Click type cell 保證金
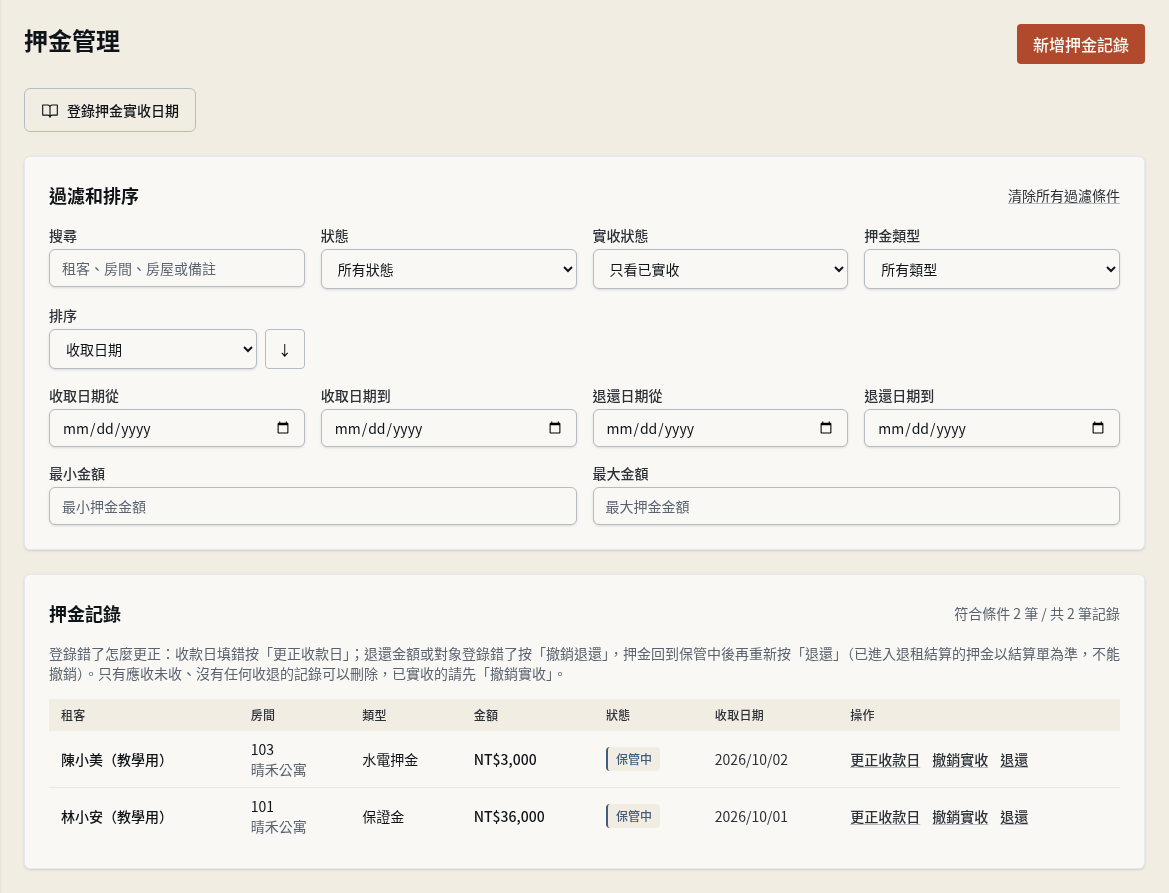 383,817
